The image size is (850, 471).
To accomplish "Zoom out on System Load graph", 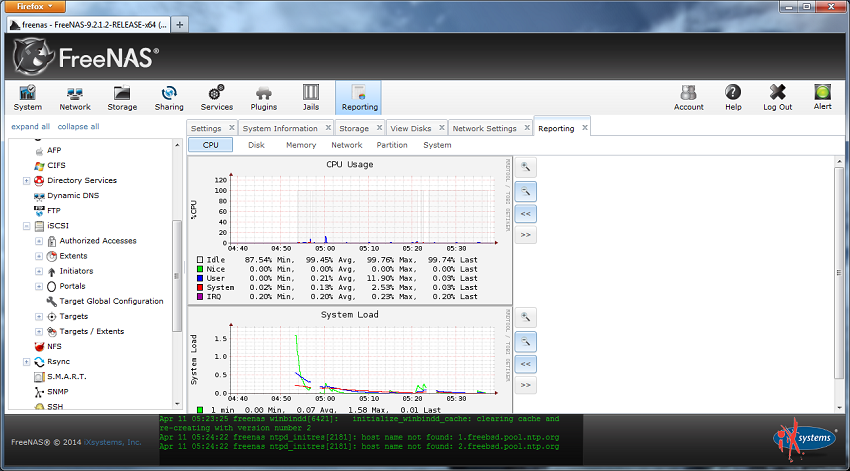I will [x=525, y=341].
